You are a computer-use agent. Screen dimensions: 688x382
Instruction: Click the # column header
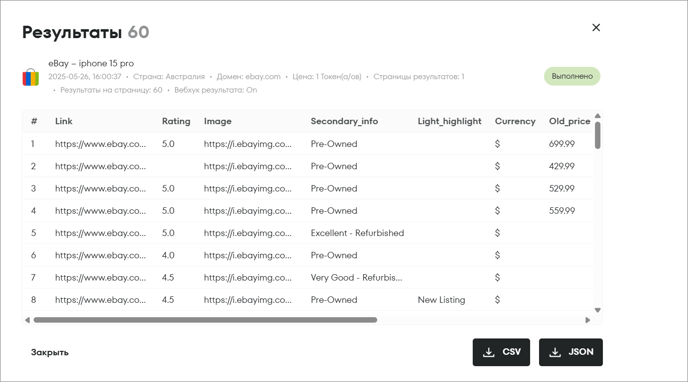click(x=34, y=121)
